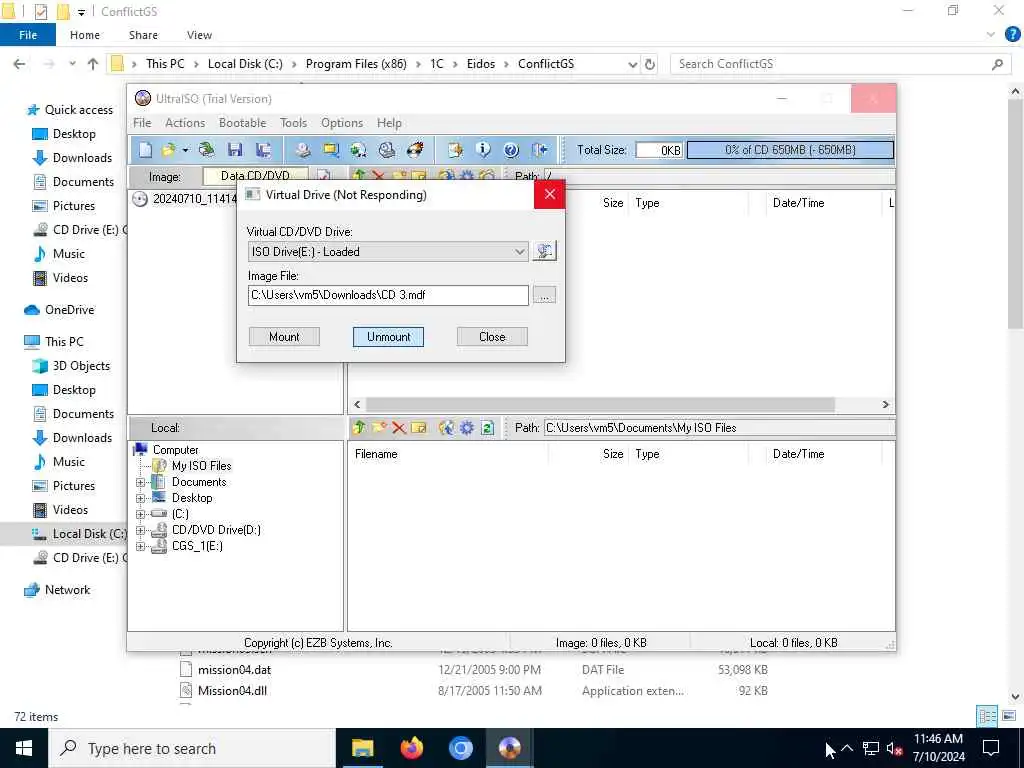Click the Open CD/DVD green disc icon

click(x=206, y=150)
